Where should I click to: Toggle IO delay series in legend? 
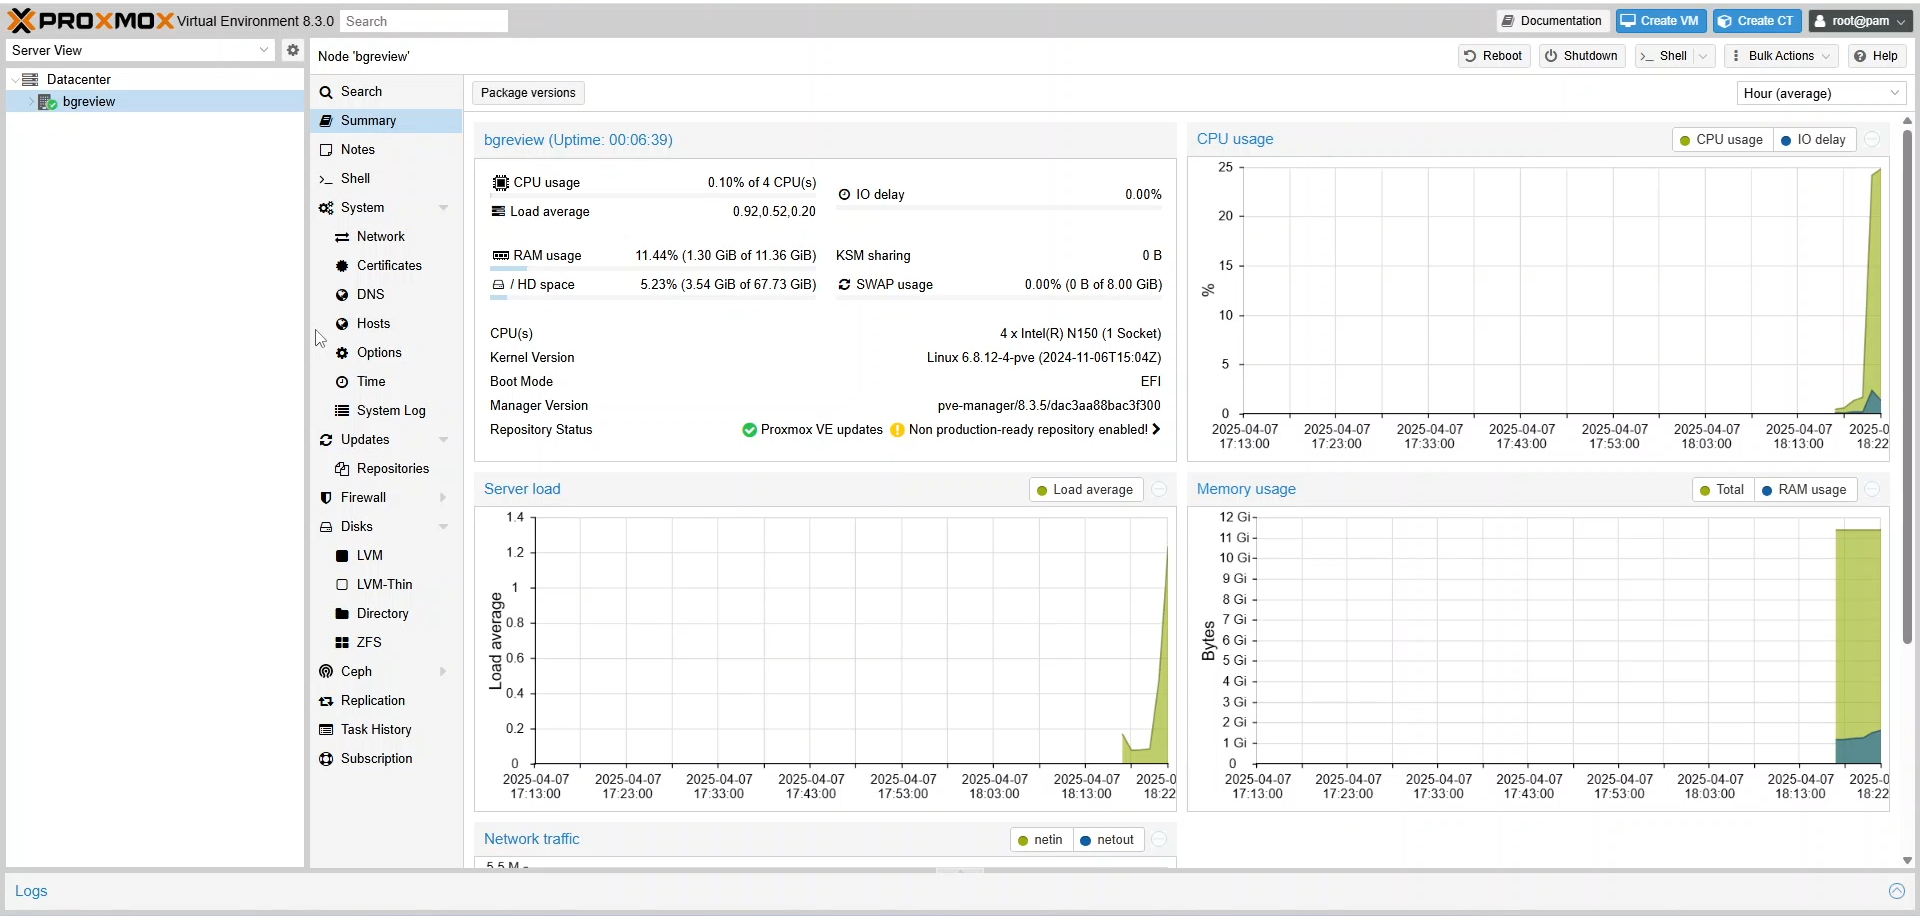pyautogui.click(x=1814, y=140)
